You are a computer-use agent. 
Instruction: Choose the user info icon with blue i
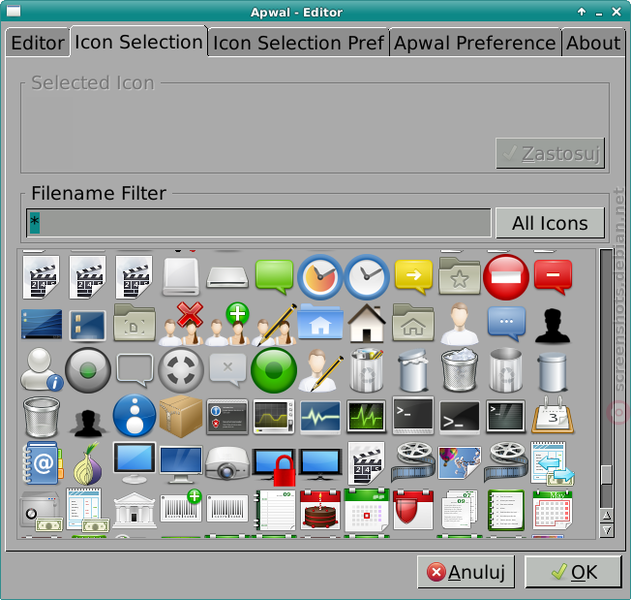(x=41, y=370)
